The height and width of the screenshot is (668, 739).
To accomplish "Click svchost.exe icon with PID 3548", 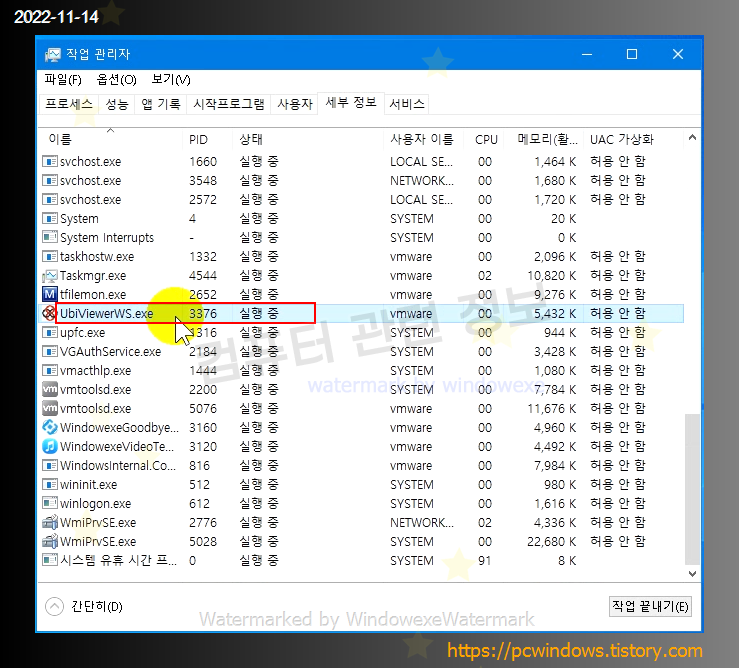I will tap(49, 181).
